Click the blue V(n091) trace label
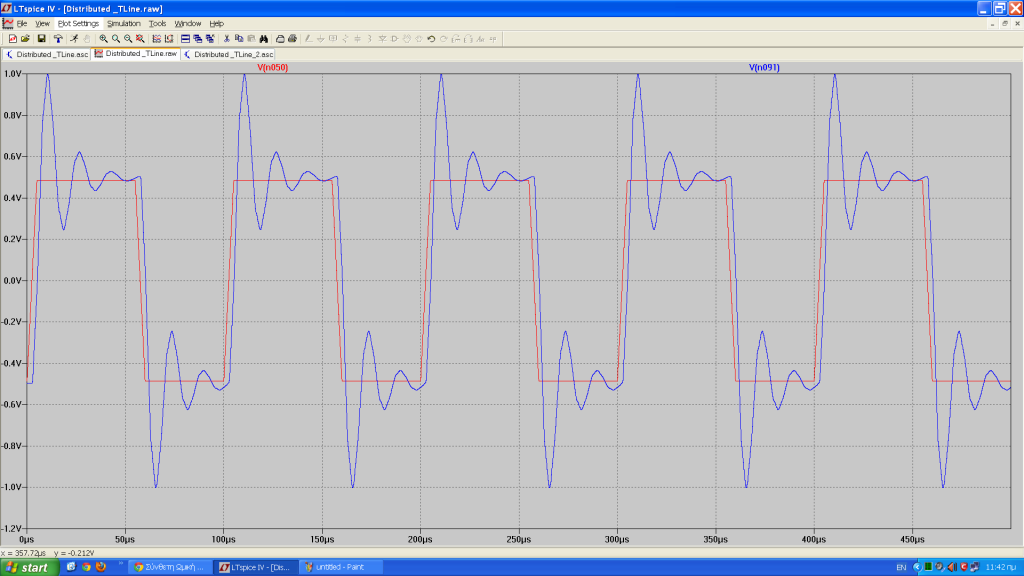 [x=764, y=68]
